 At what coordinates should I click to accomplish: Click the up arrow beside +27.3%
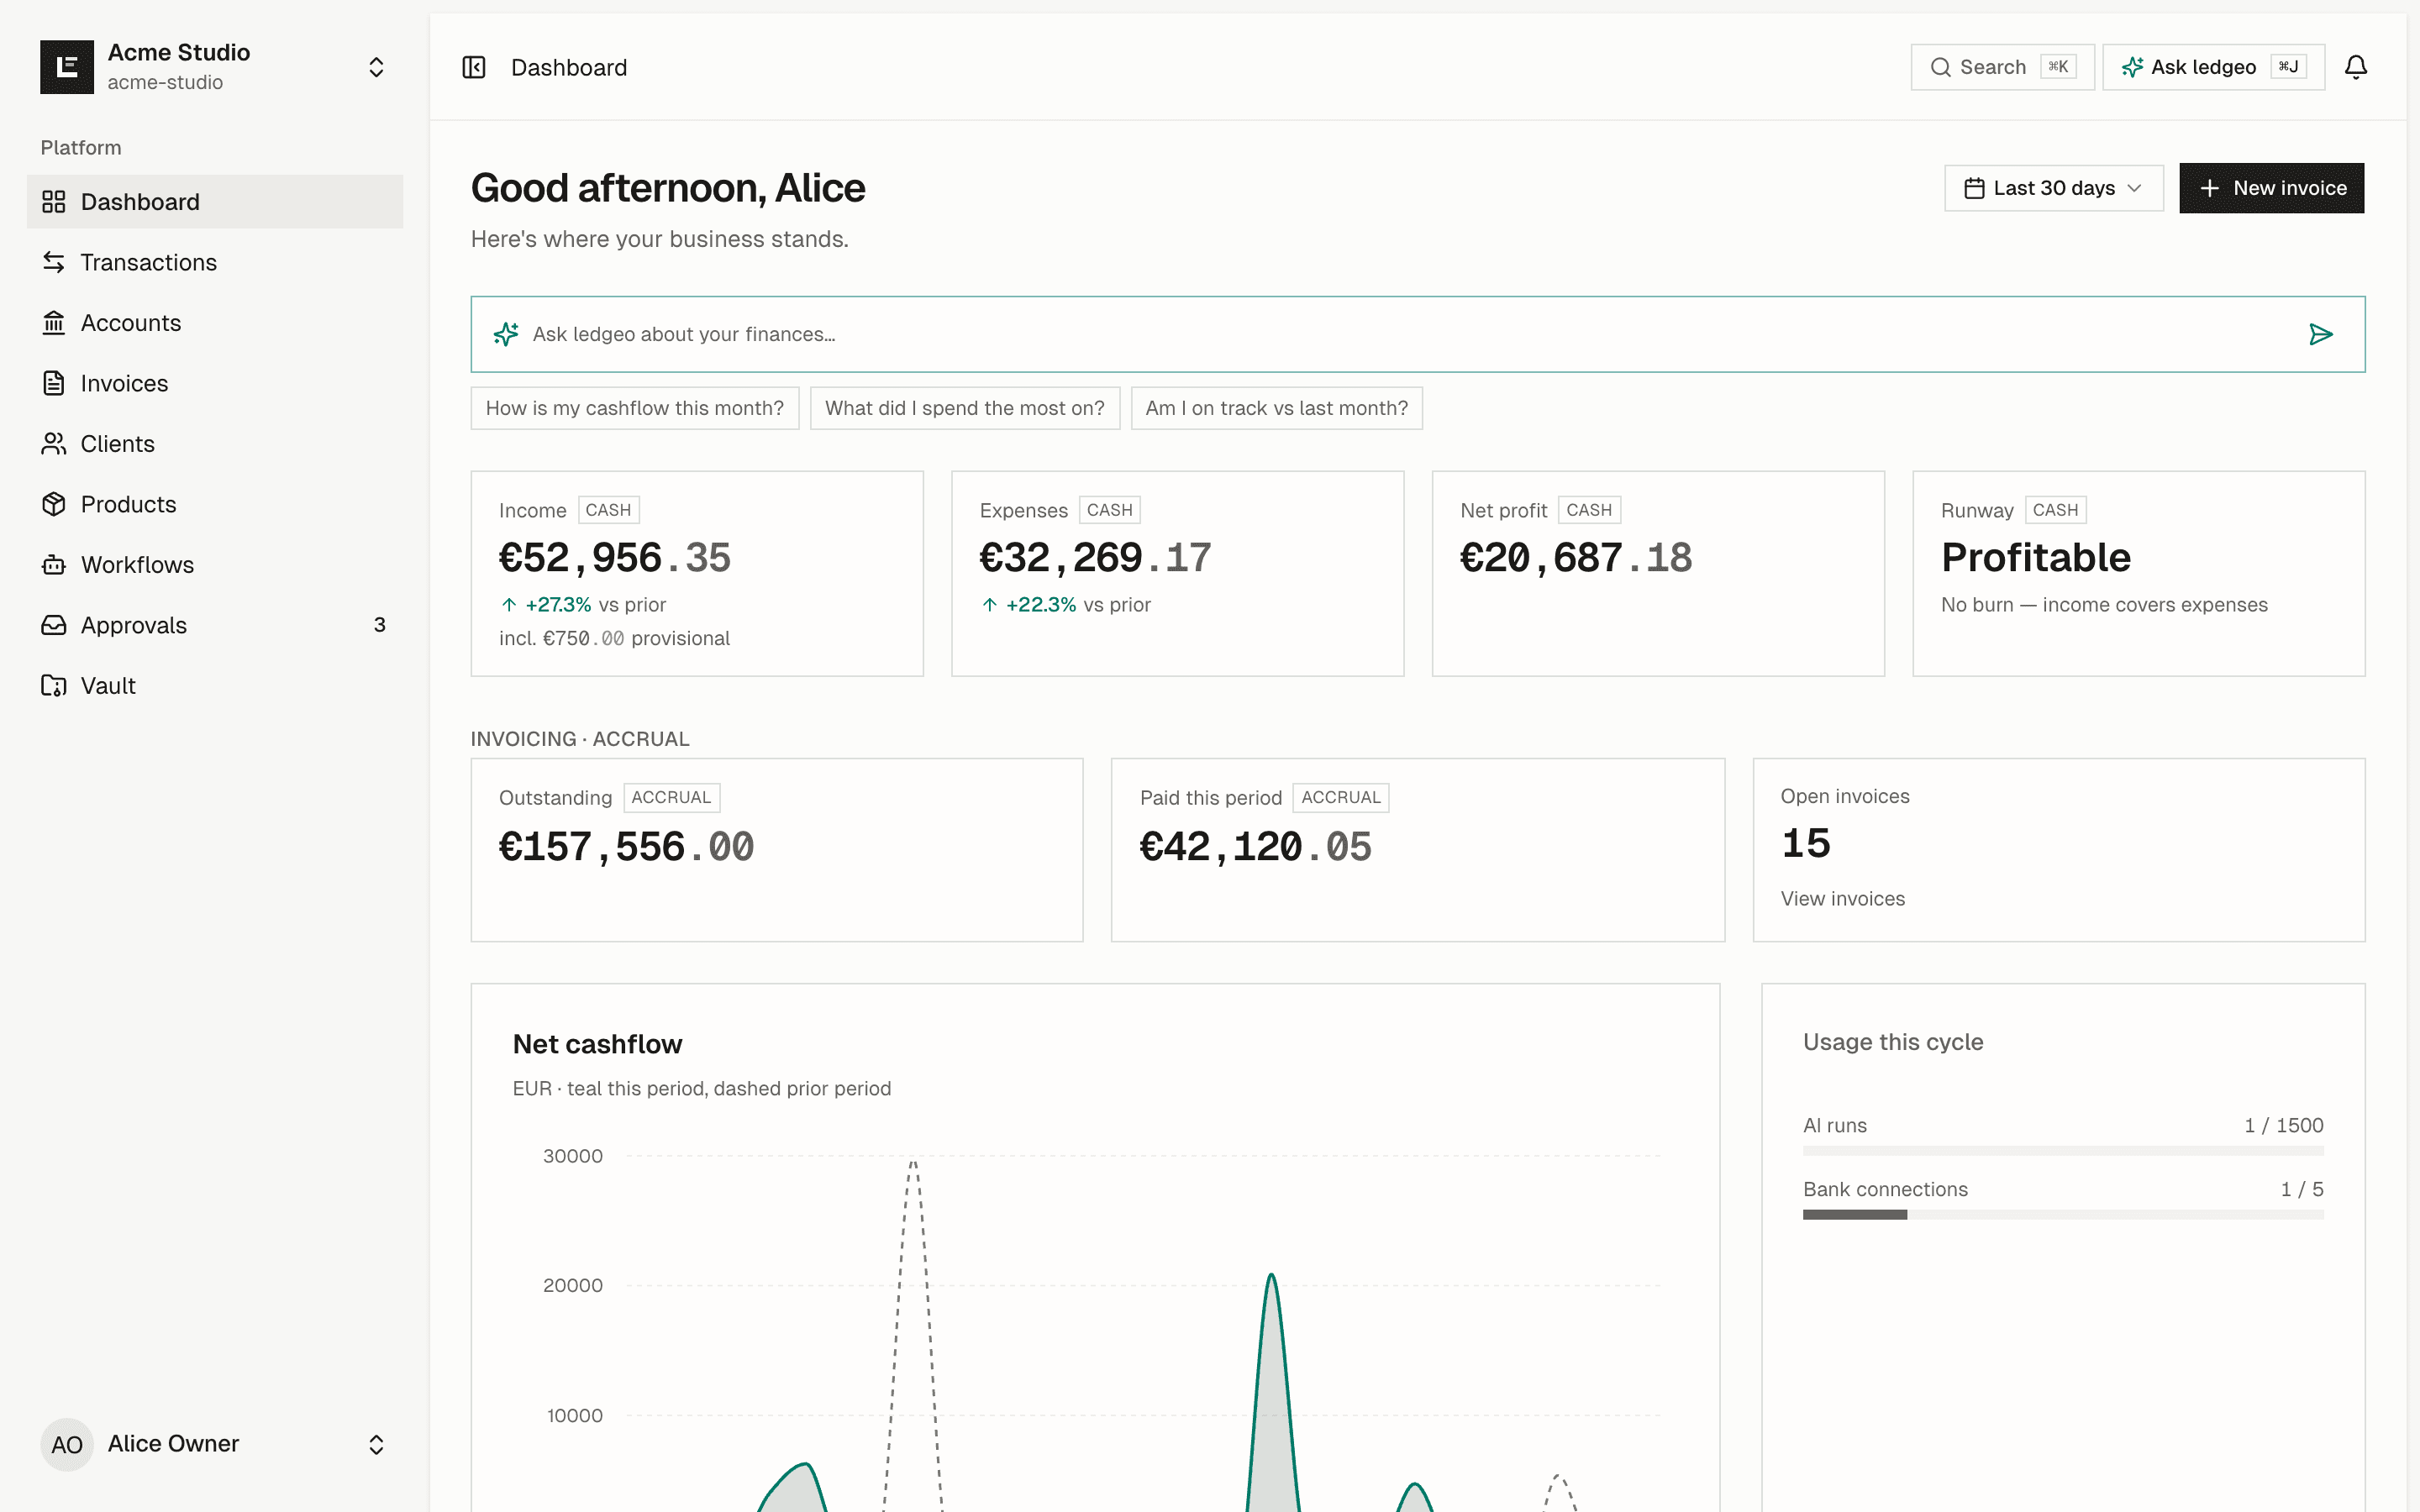click(509, 605)
